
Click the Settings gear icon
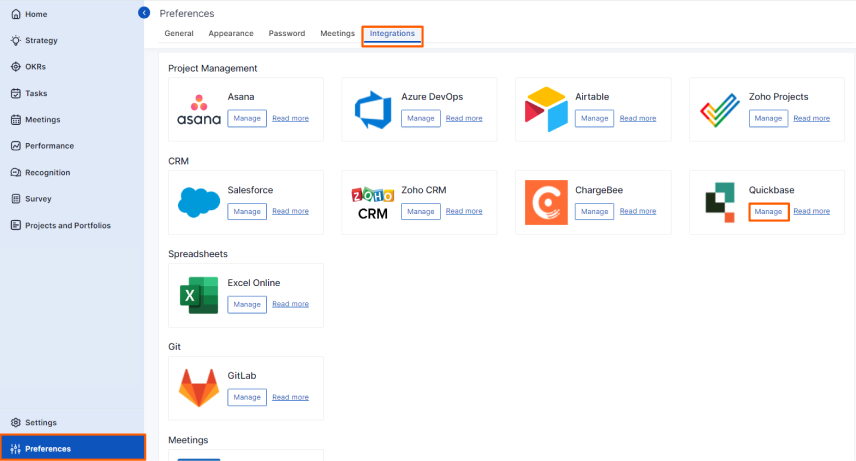click(16, 422)
